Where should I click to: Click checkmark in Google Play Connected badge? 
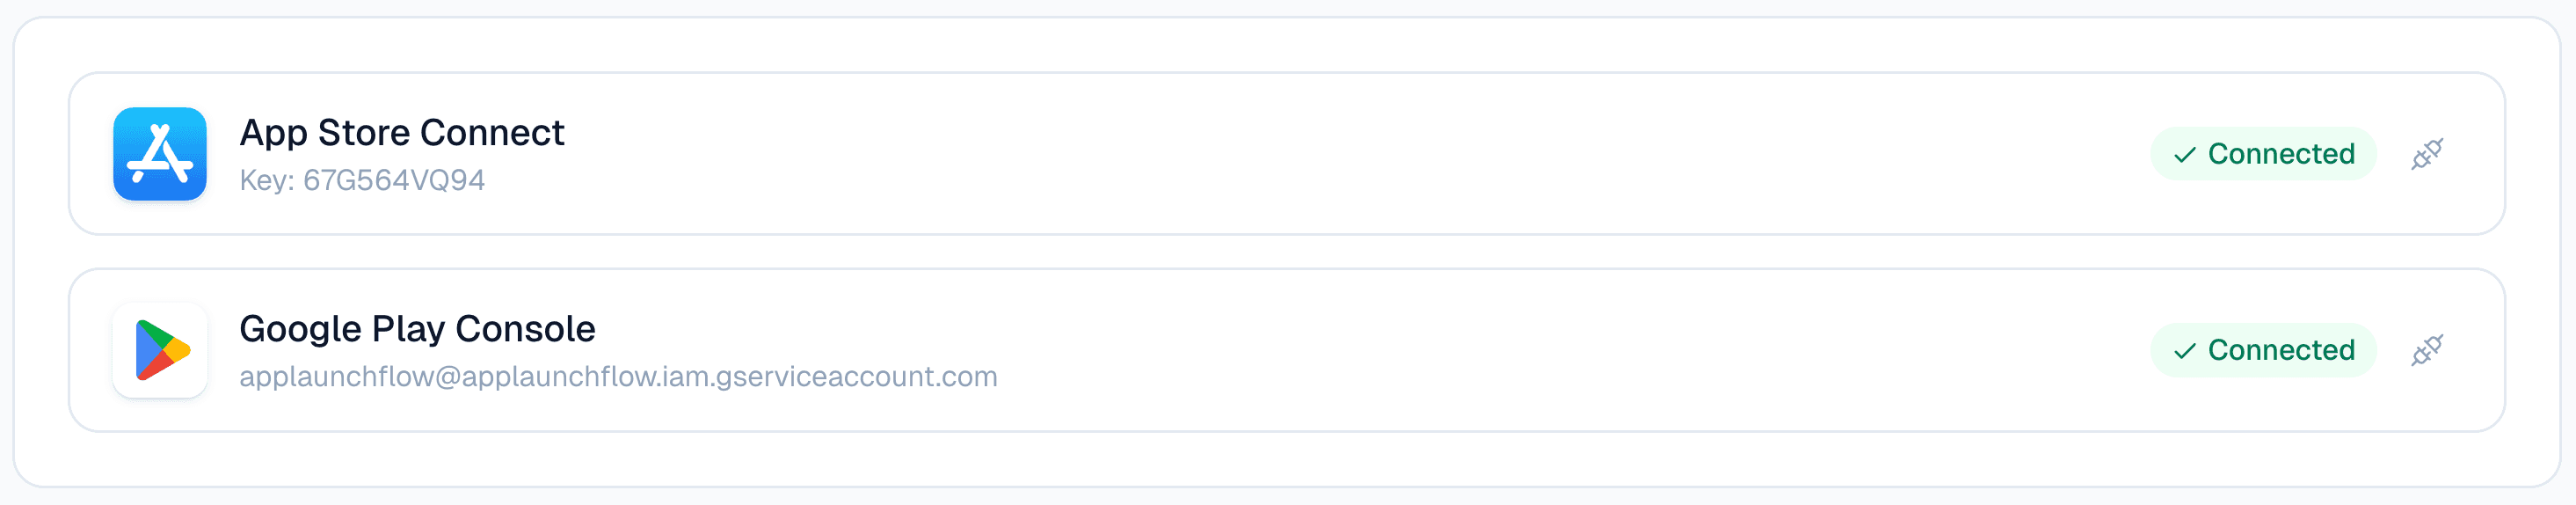(2185, 351)
